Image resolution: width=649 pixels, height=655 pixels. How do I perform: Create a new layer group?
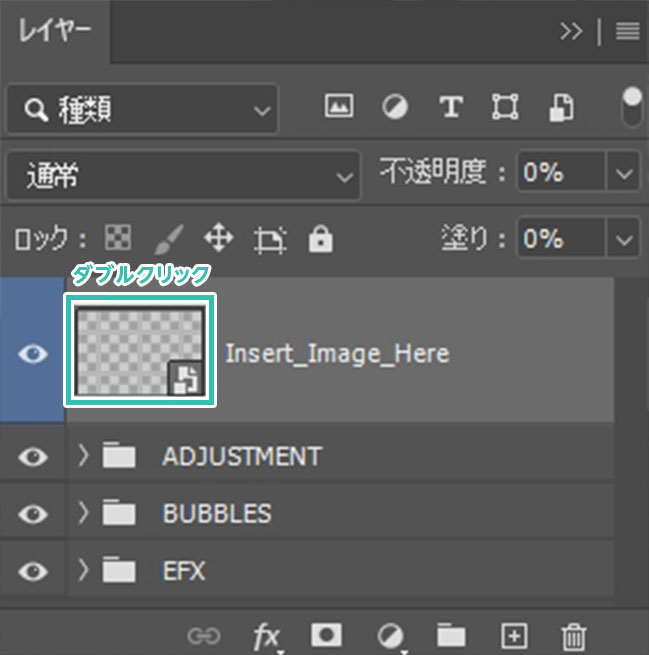pos(451,635)
